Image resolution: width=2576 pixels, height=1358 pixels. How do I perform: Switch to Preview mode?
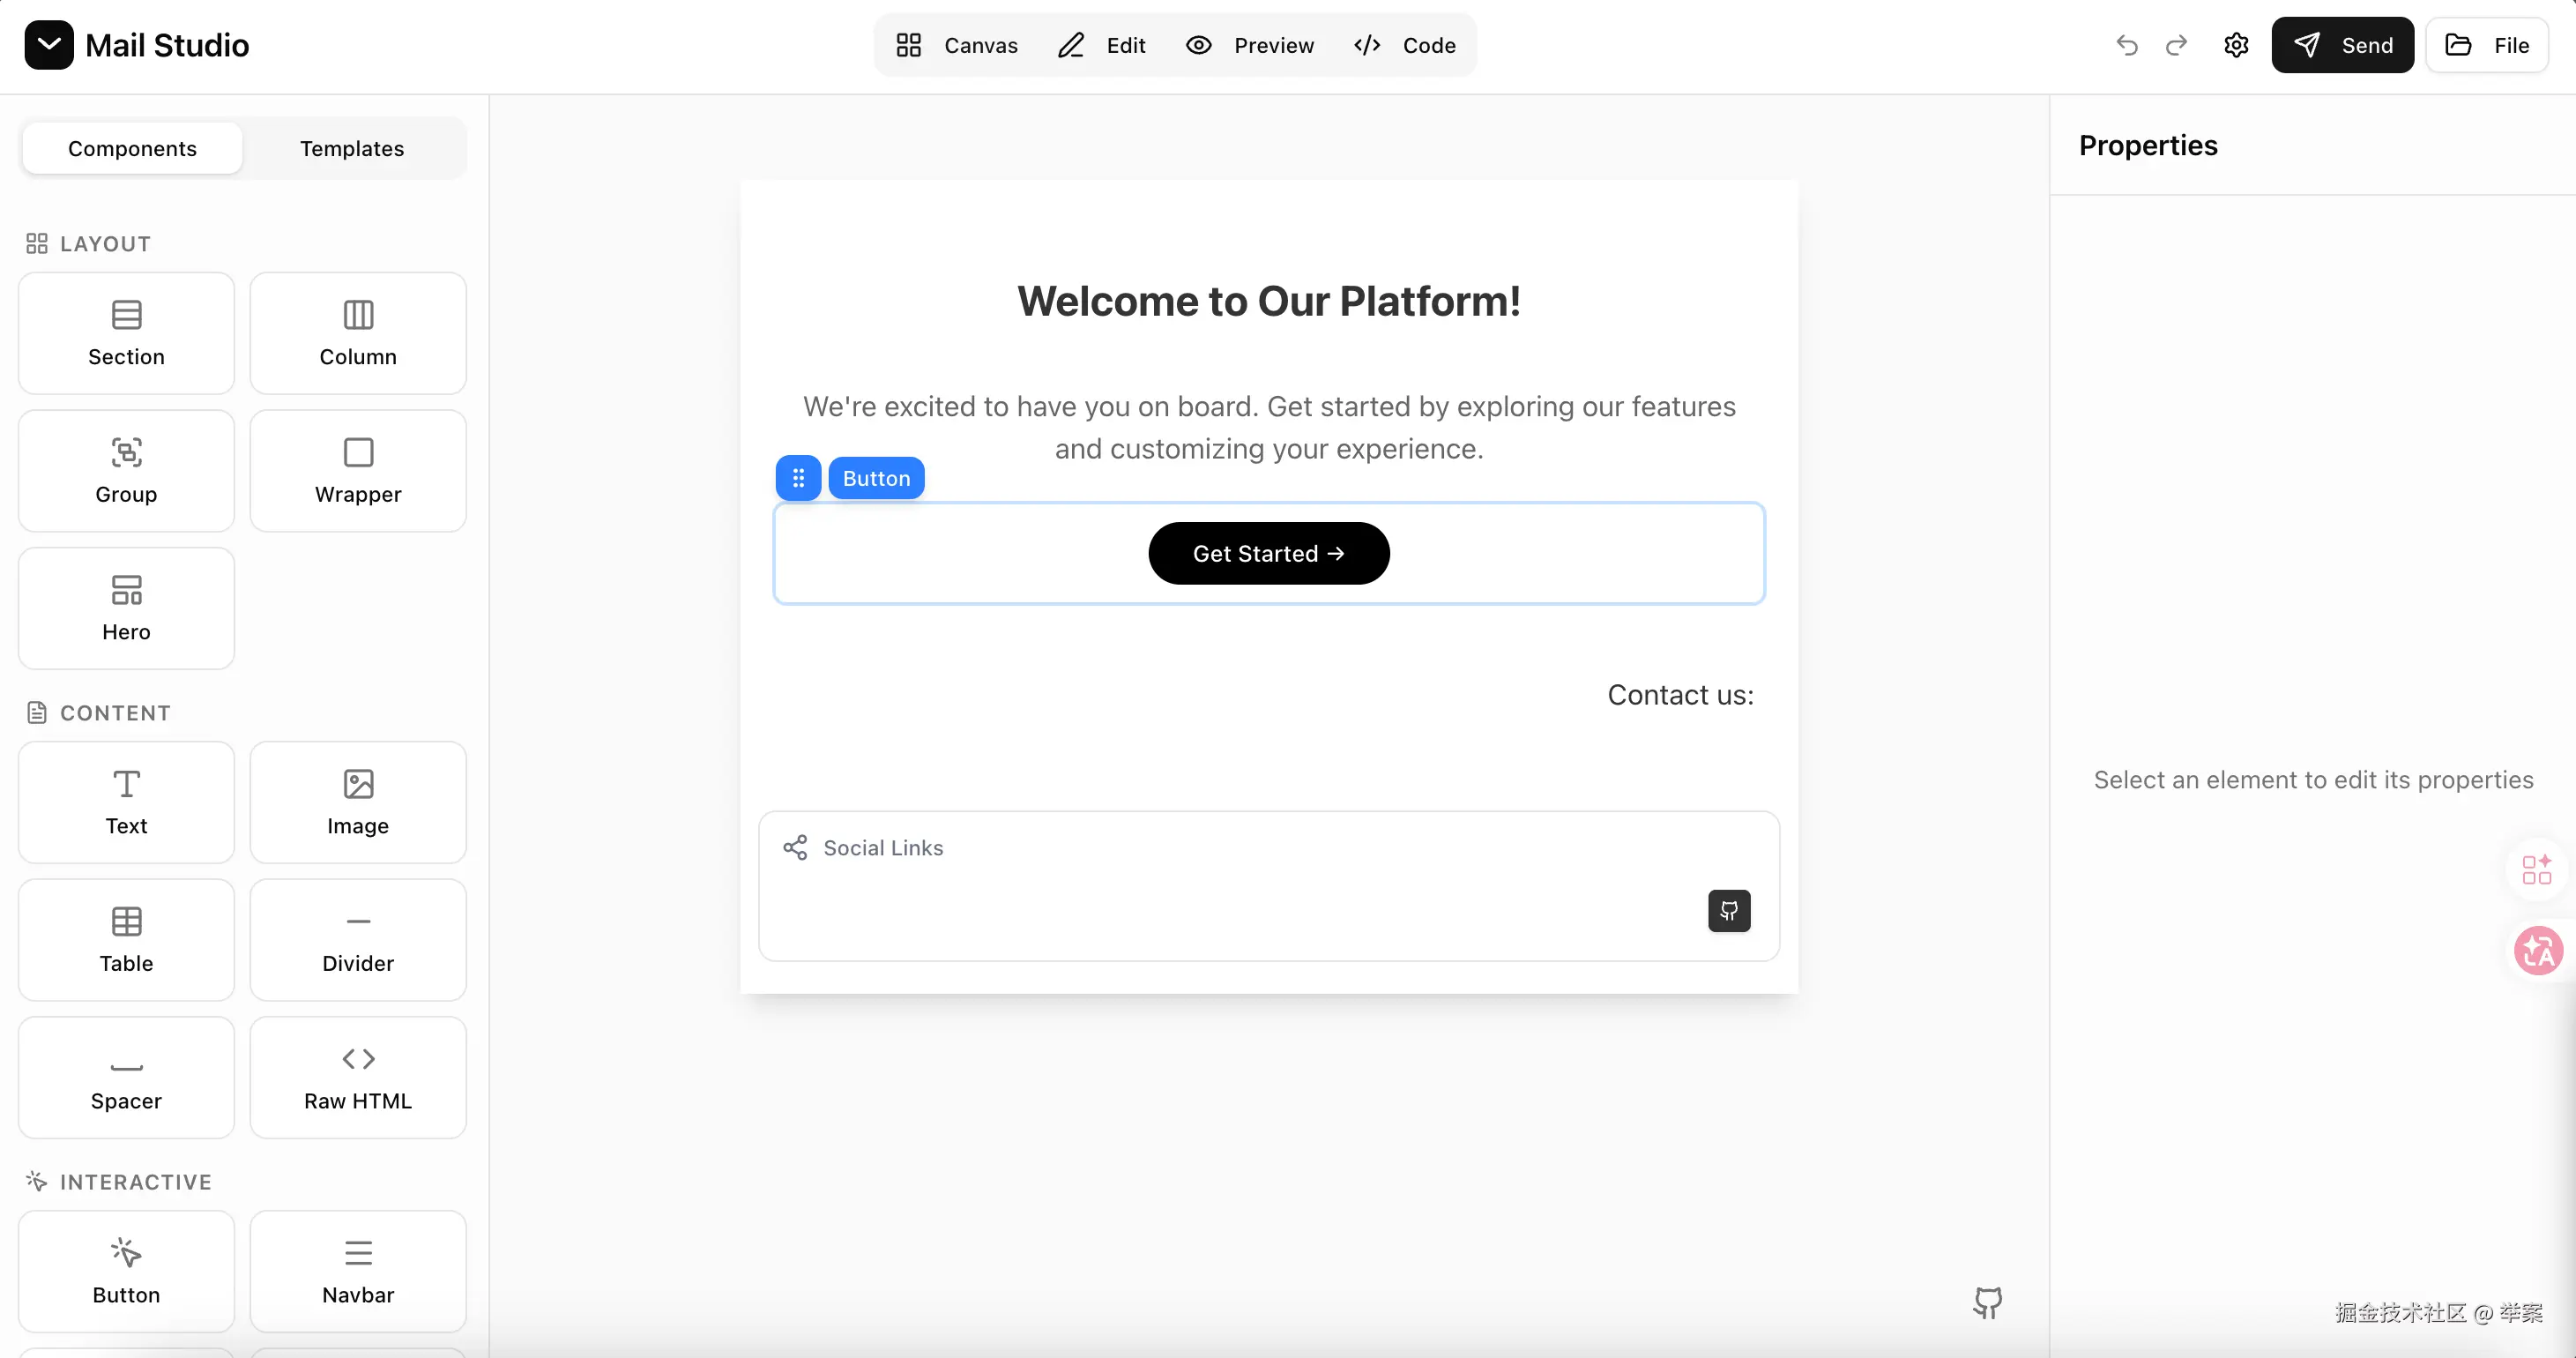pos(1250,45)
